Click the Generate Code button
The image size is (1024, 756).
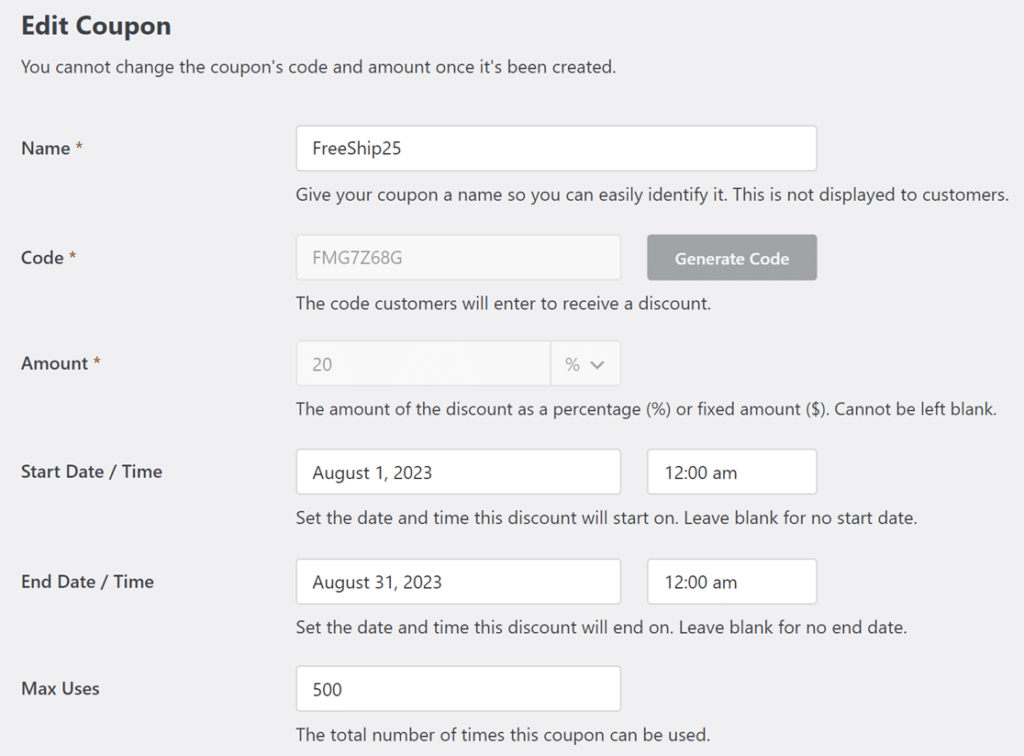click(x=731, y=257)
